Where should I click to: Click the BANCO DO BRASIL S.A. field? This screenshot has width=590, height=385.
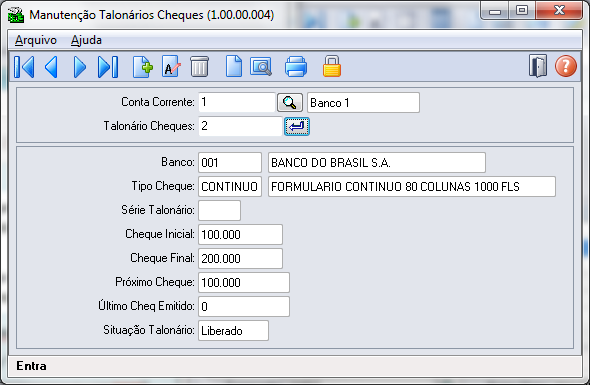click(x=377, y=163)
